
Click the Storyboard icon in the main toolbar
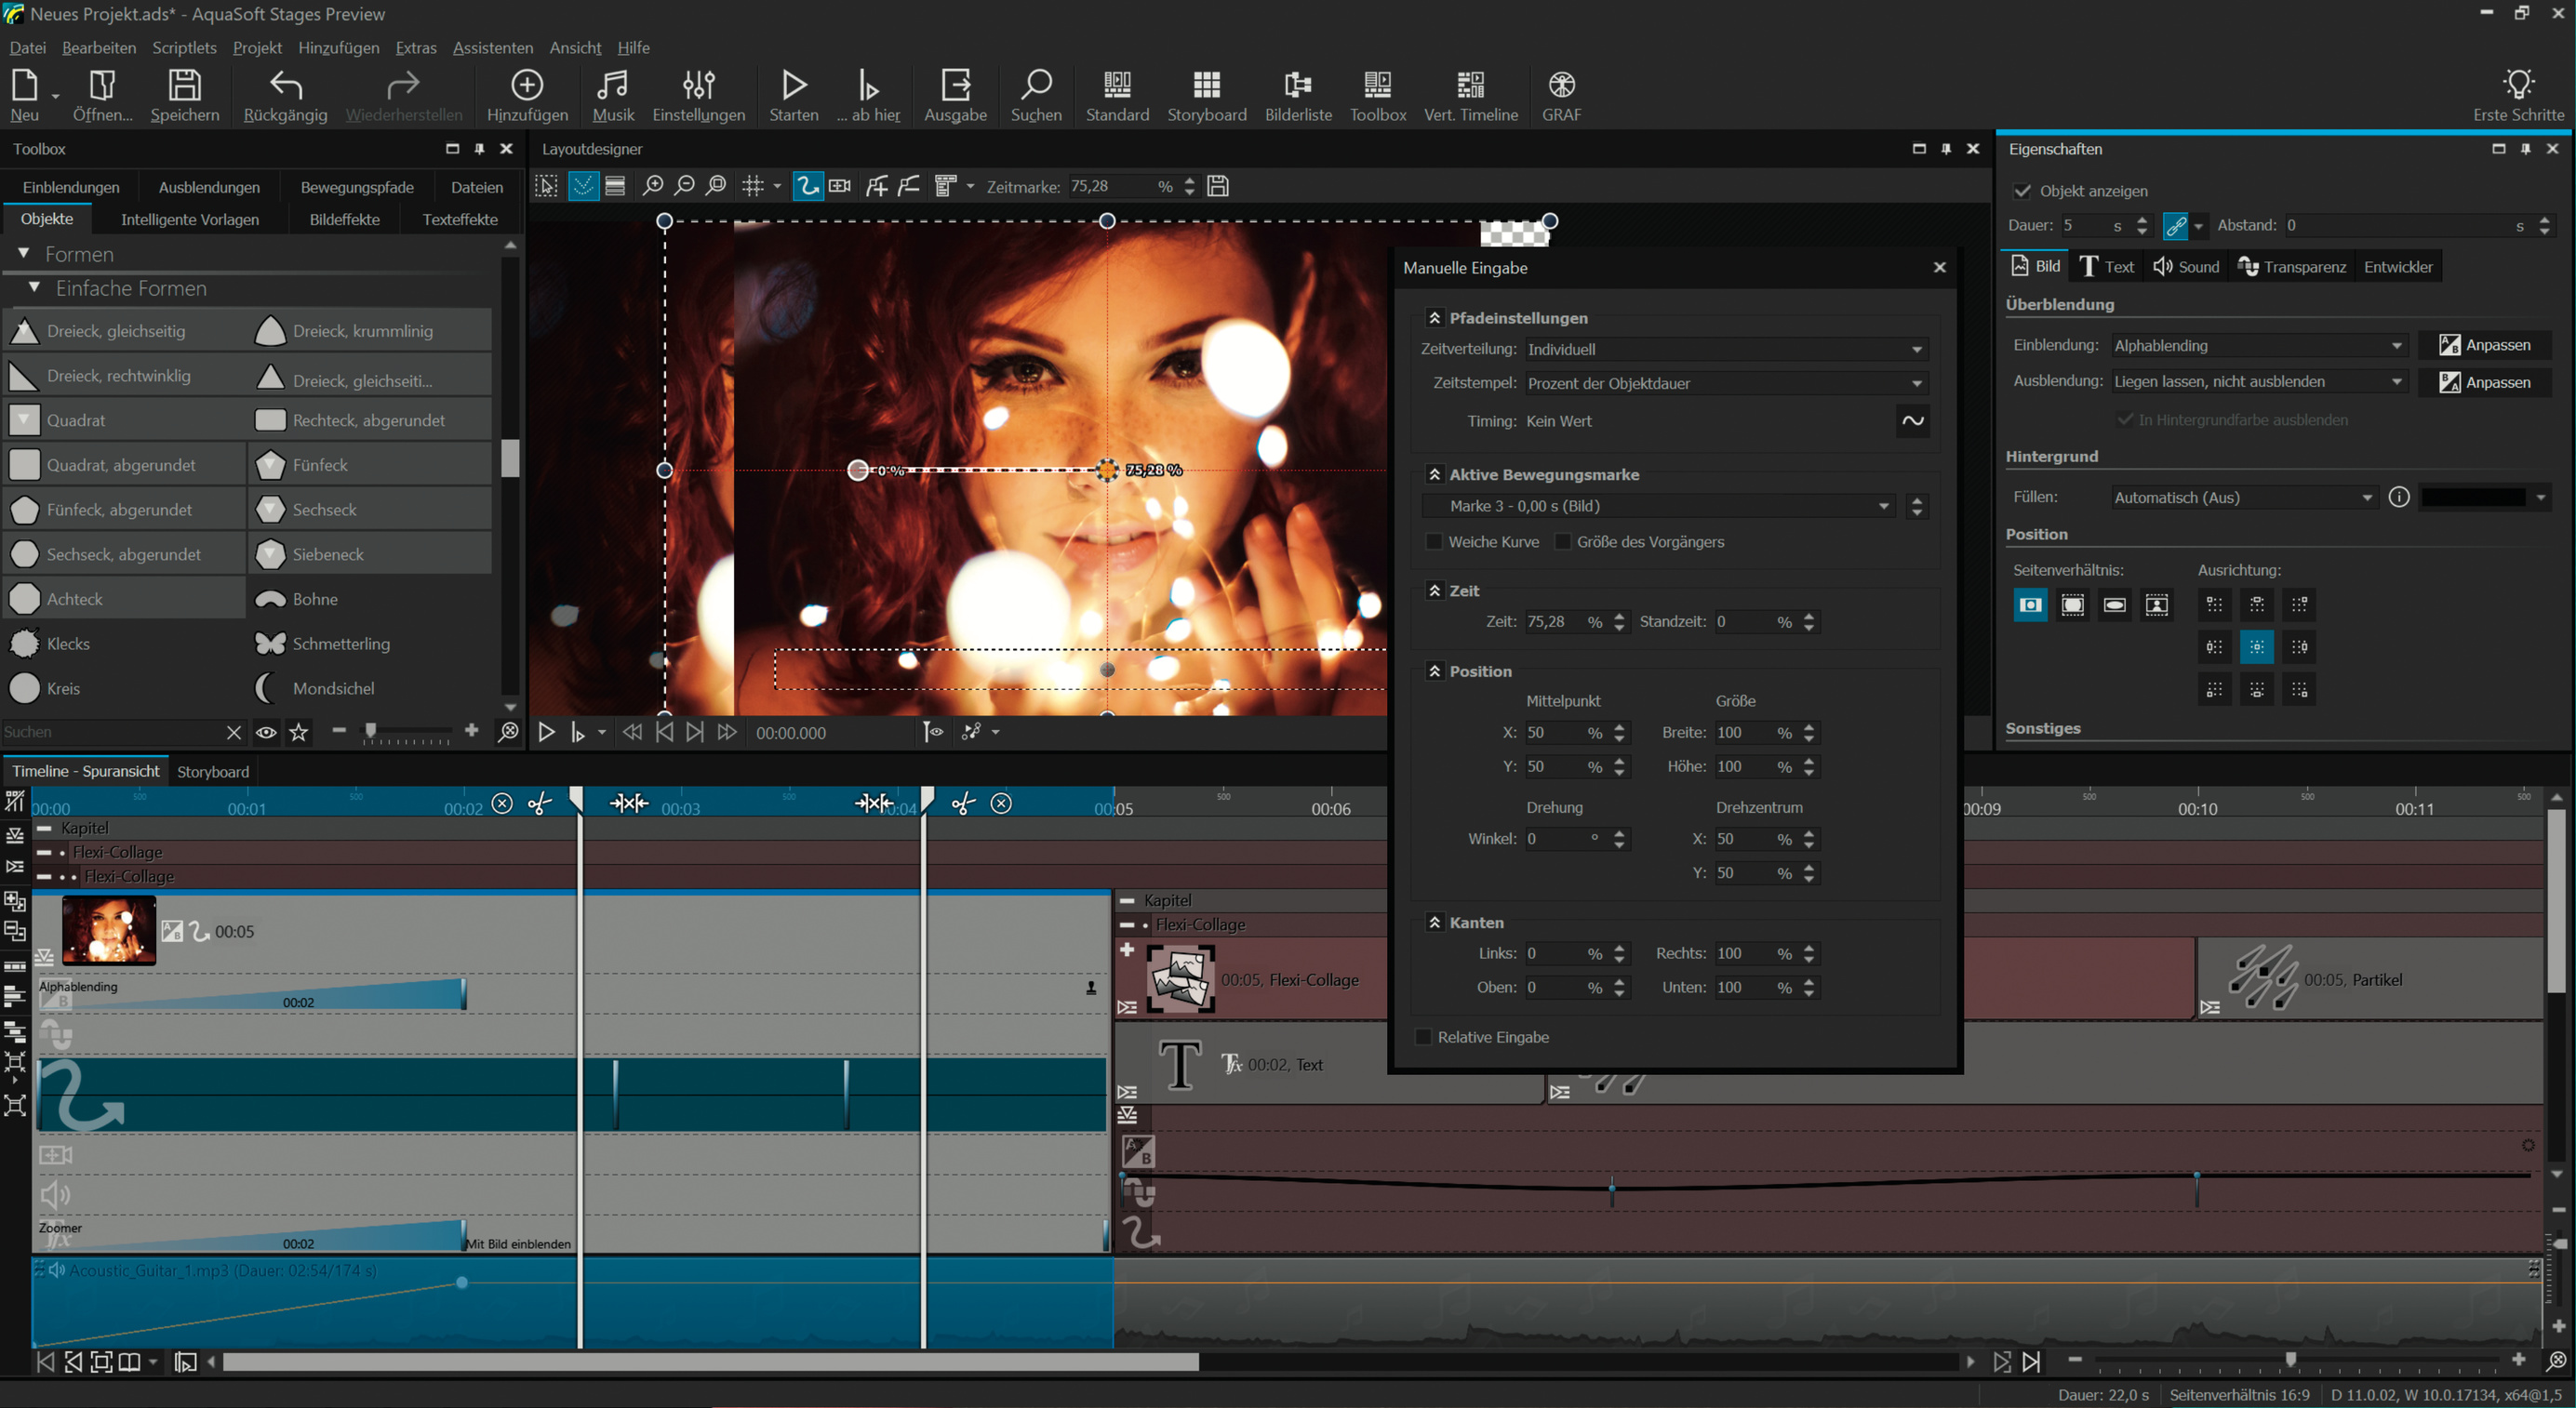click(x=1206, y=85)
